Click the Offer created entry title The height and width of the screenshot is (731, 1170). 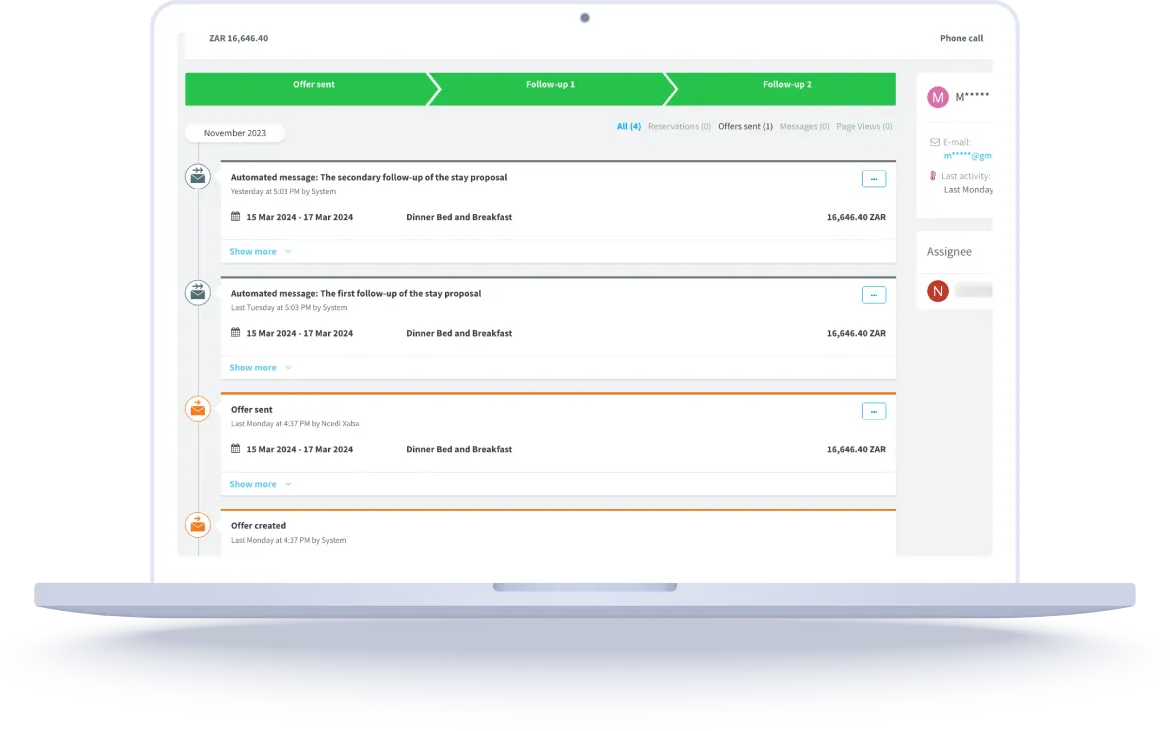[258, 526]
